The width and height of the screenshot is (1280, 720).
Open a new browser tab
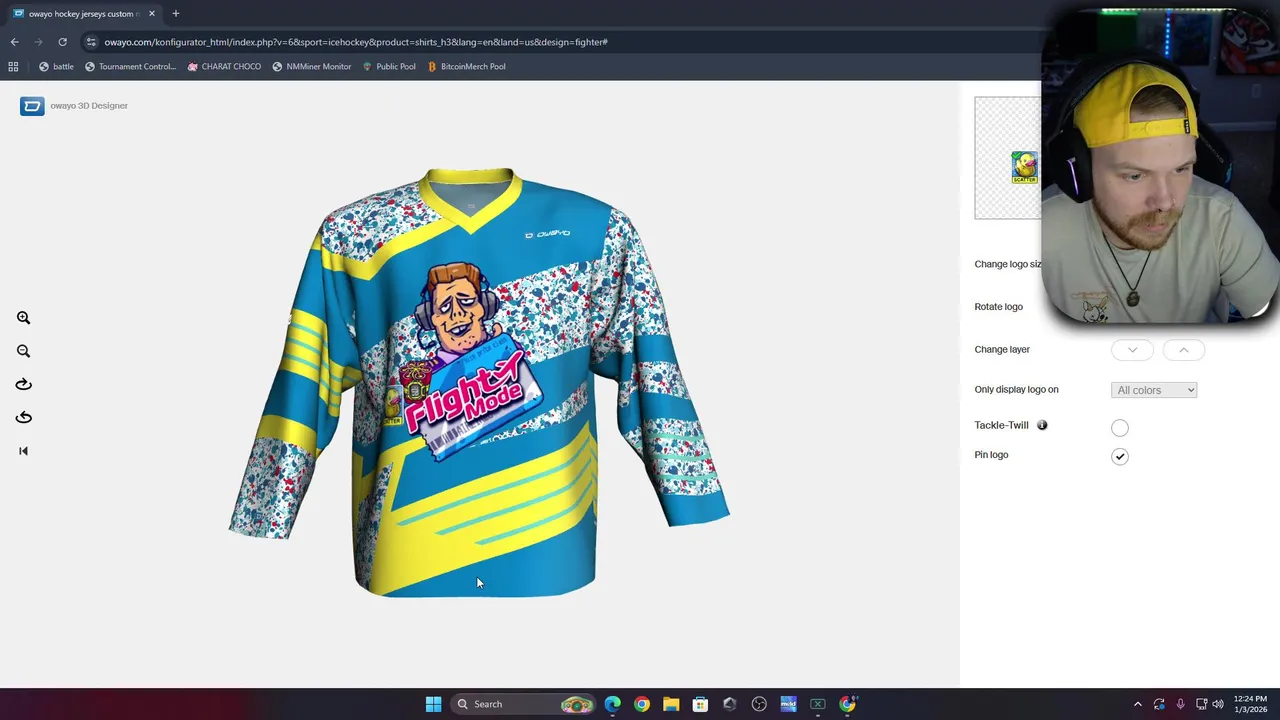click(x=175, y=14)
